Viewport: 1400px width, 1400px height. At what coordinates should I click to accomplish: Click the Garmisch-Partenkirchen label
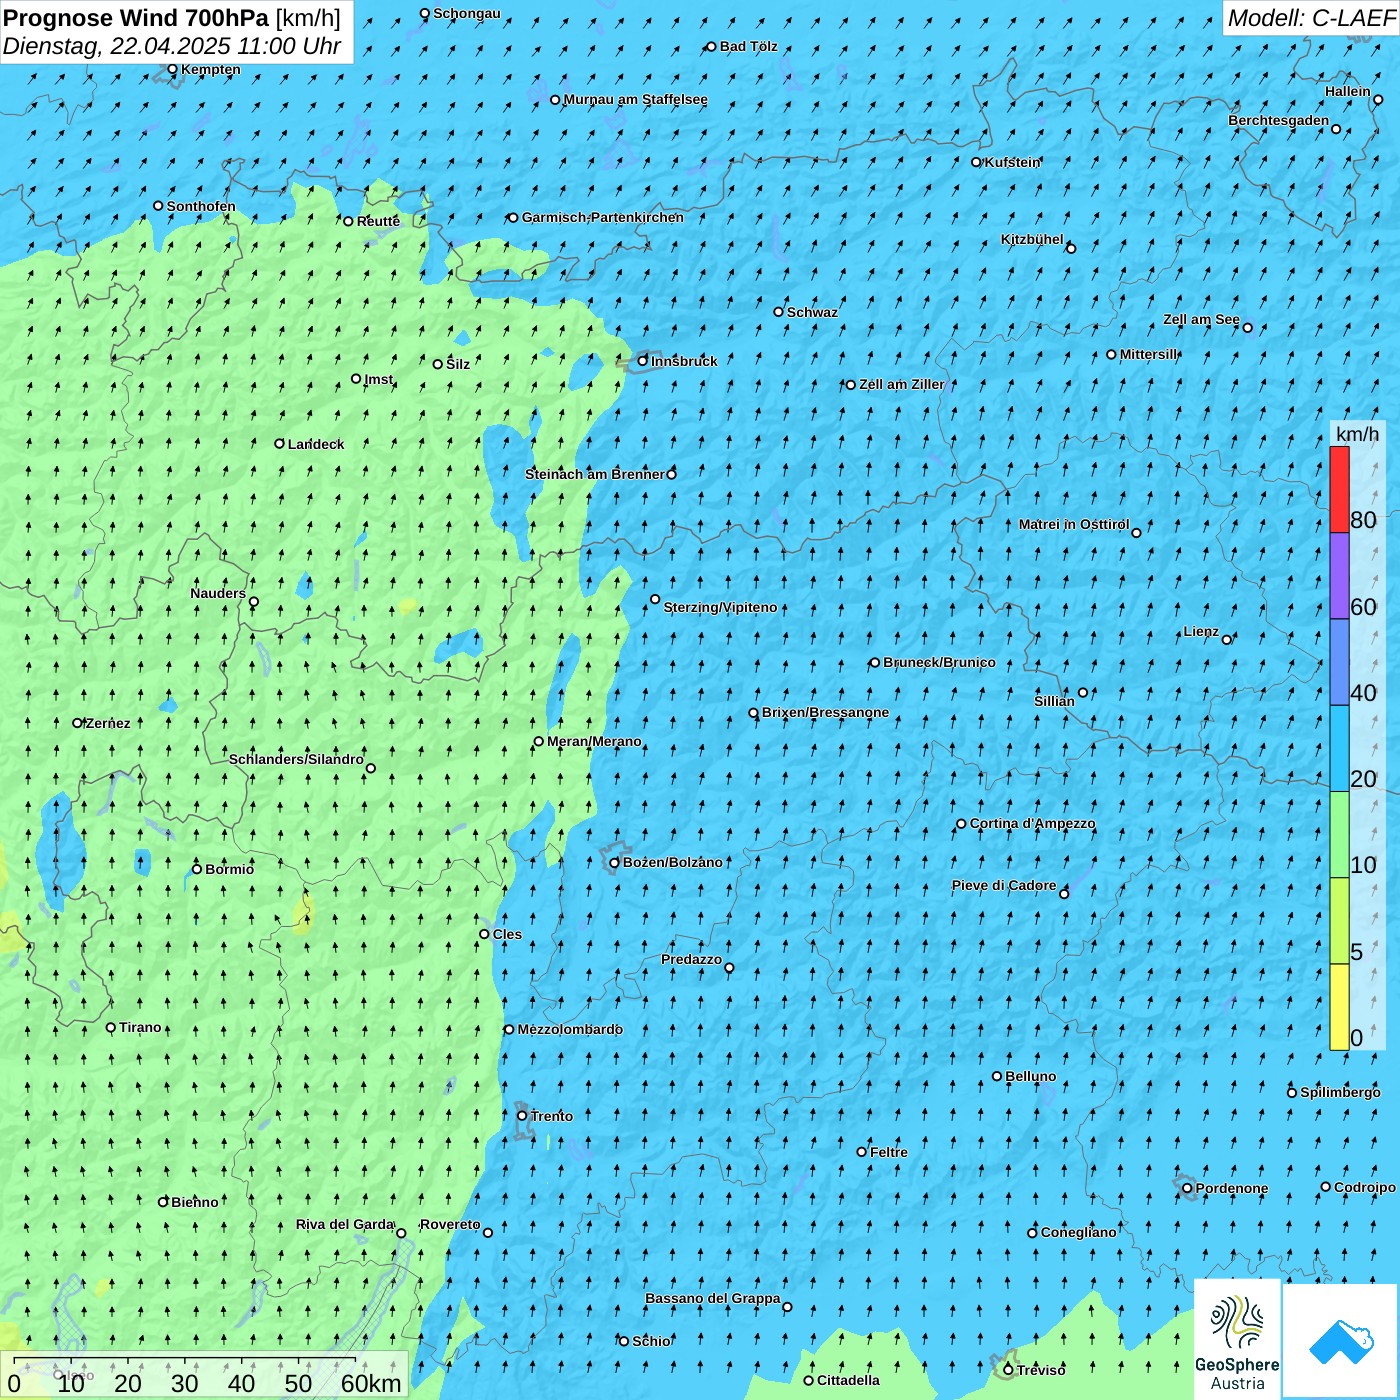point(603,217)
